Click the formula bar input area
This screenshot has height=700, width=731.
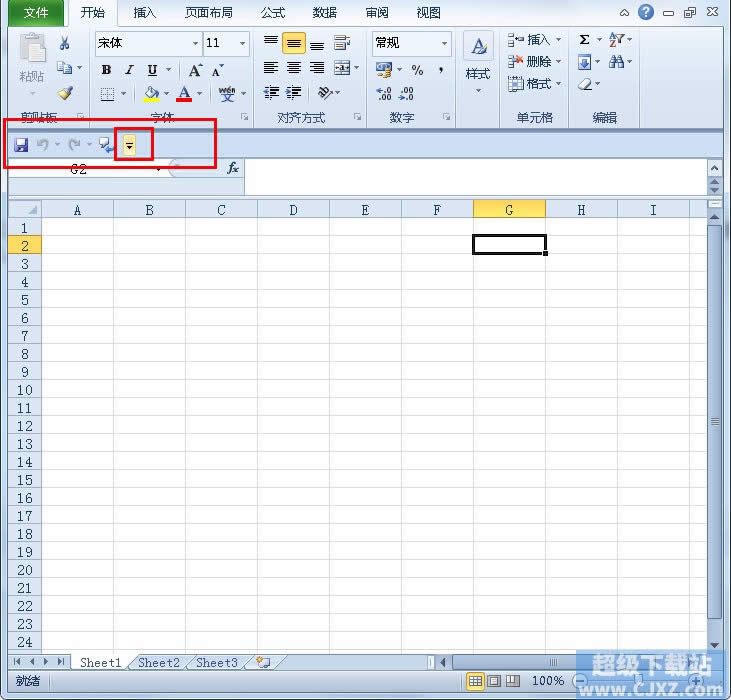(476, 177)
